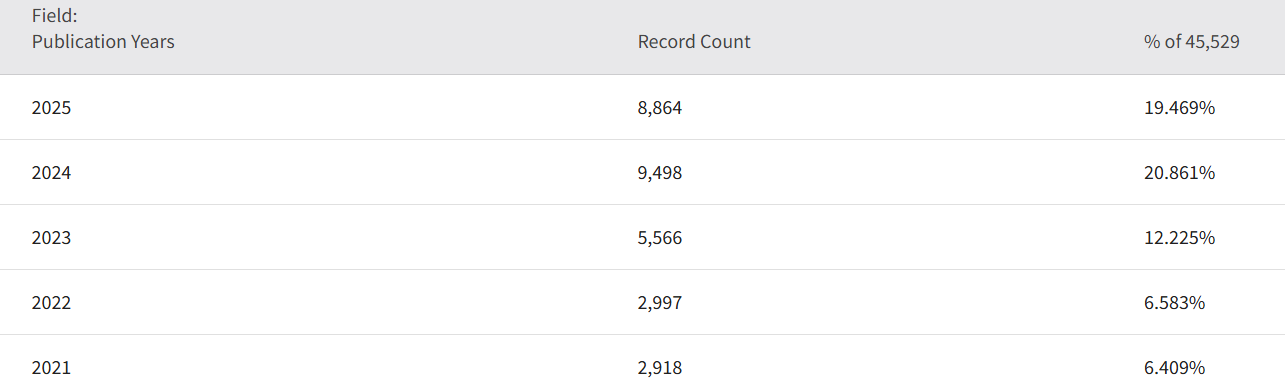Select the 2022 publication year cell
Screen dimensions: 1285x390
51,303
